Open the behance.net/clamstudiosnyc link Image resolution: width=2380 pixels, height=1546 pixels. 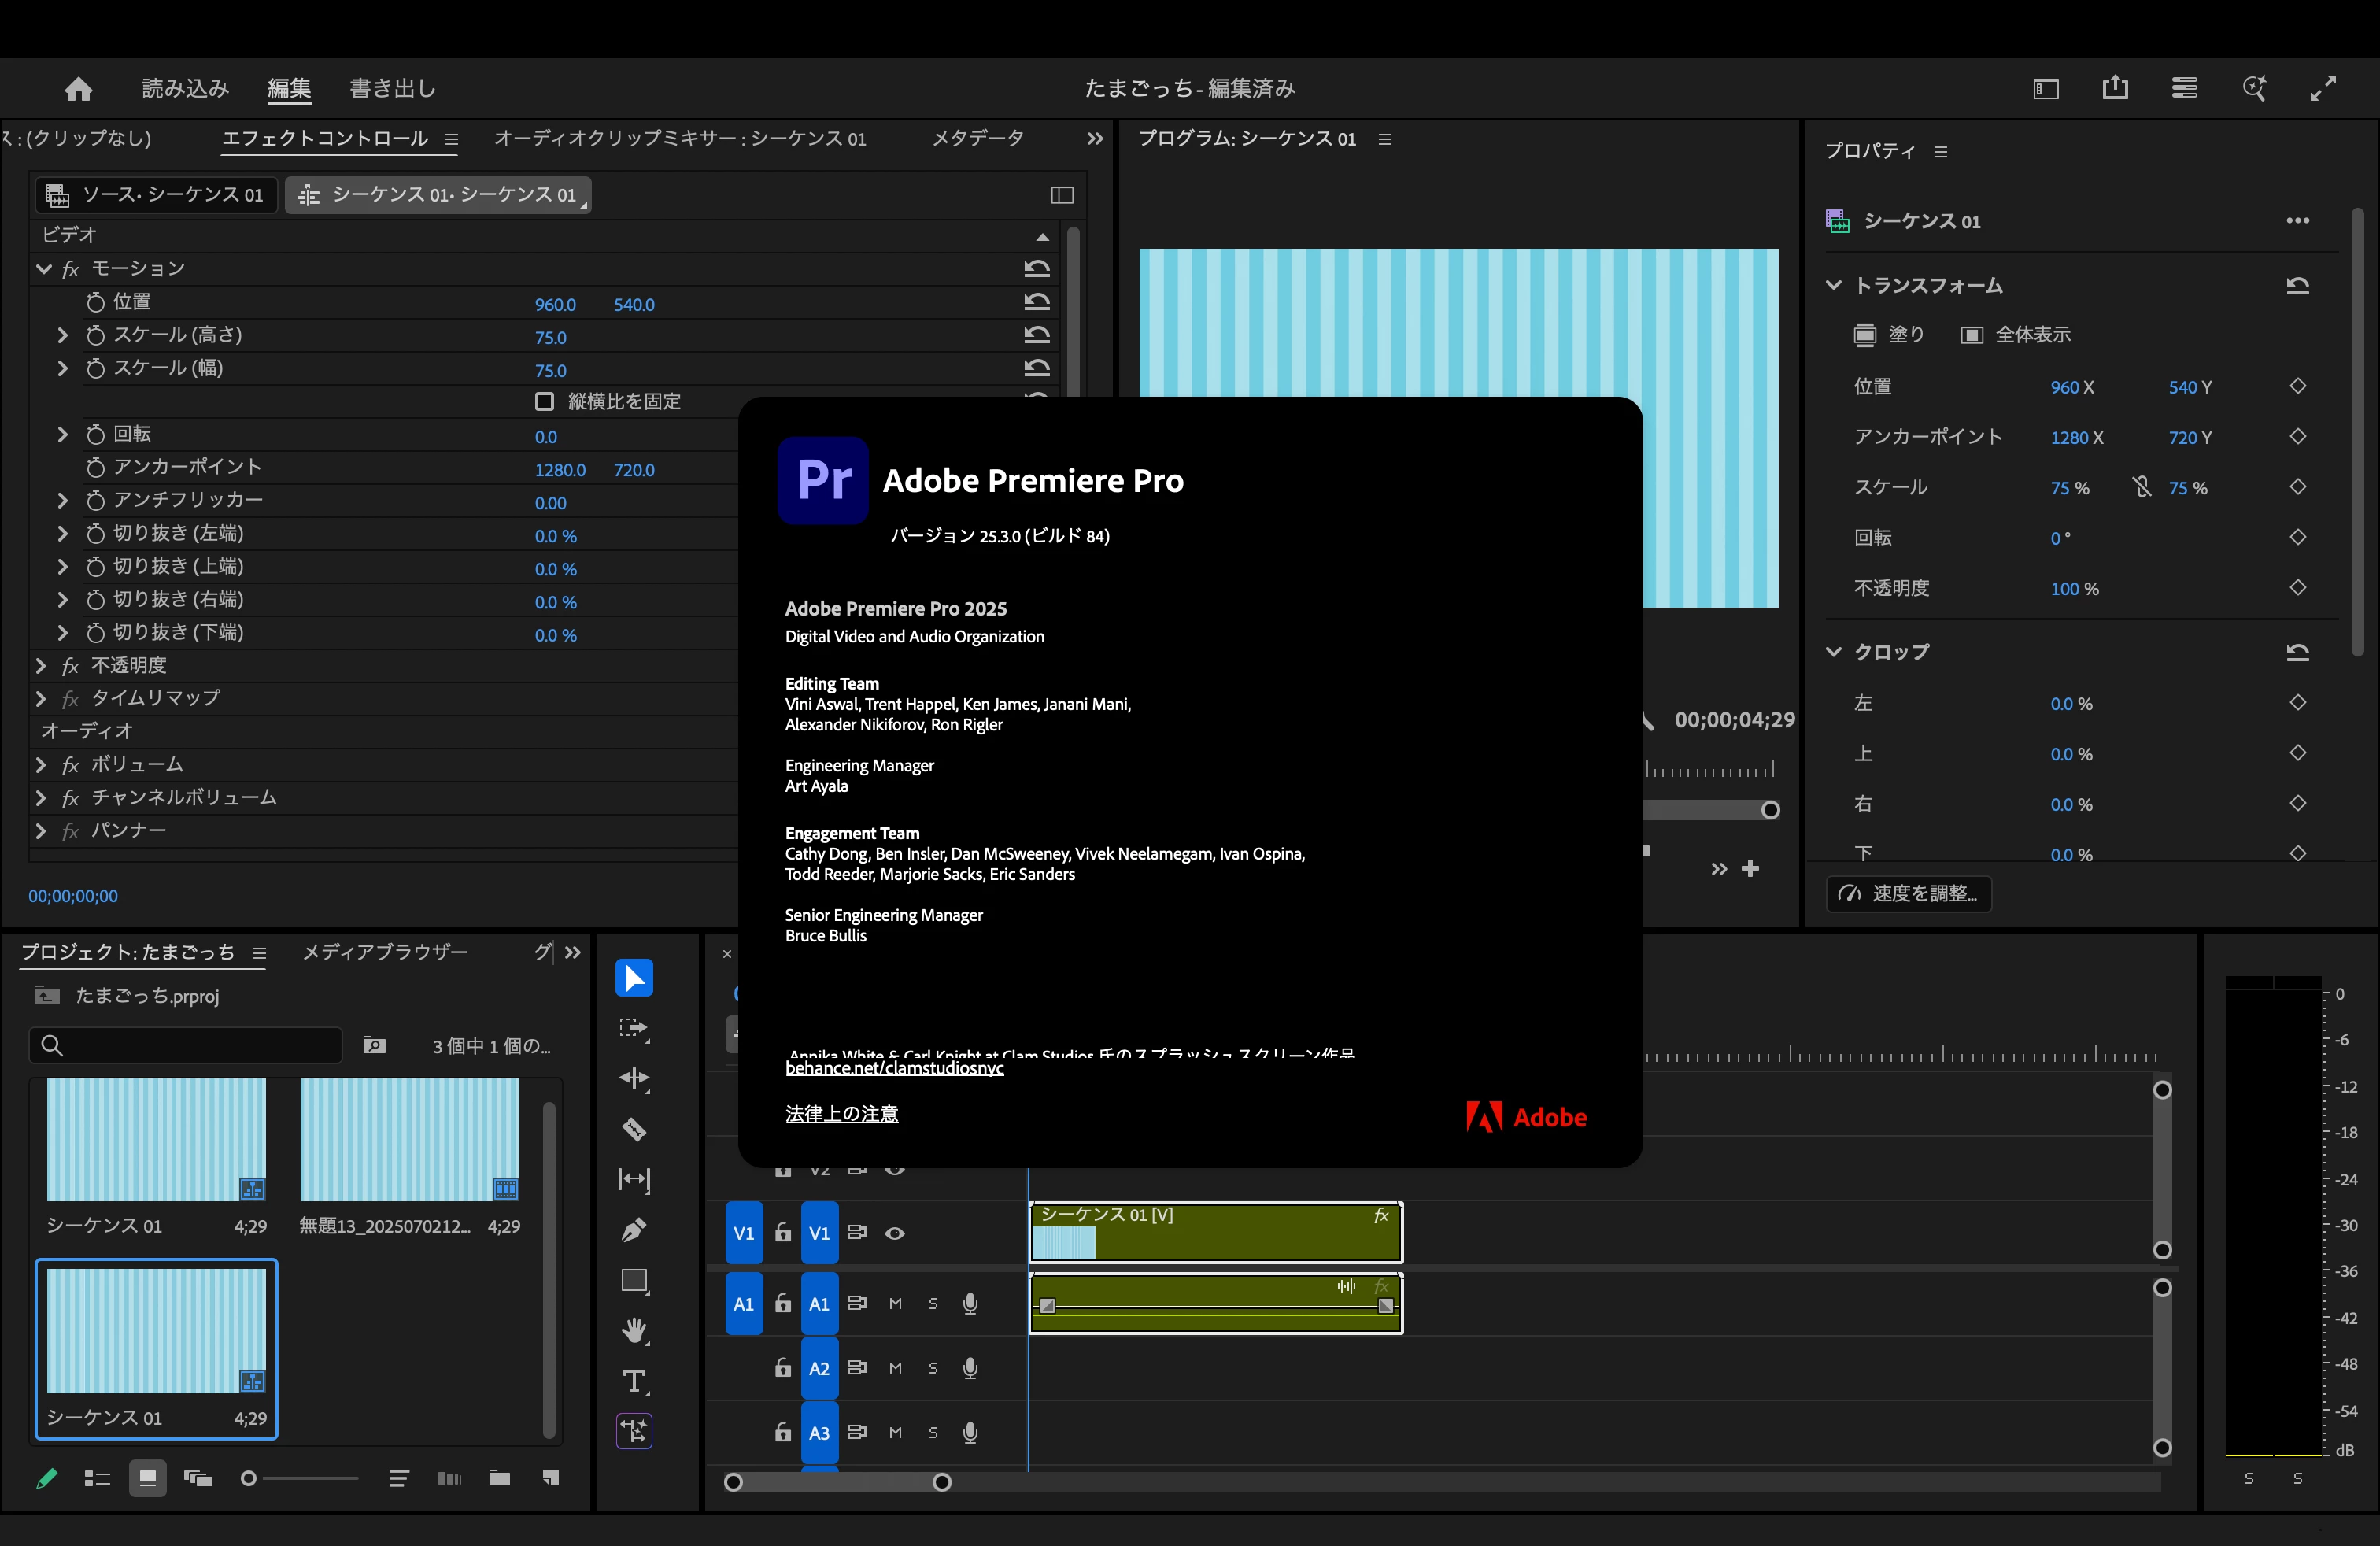894,1068
